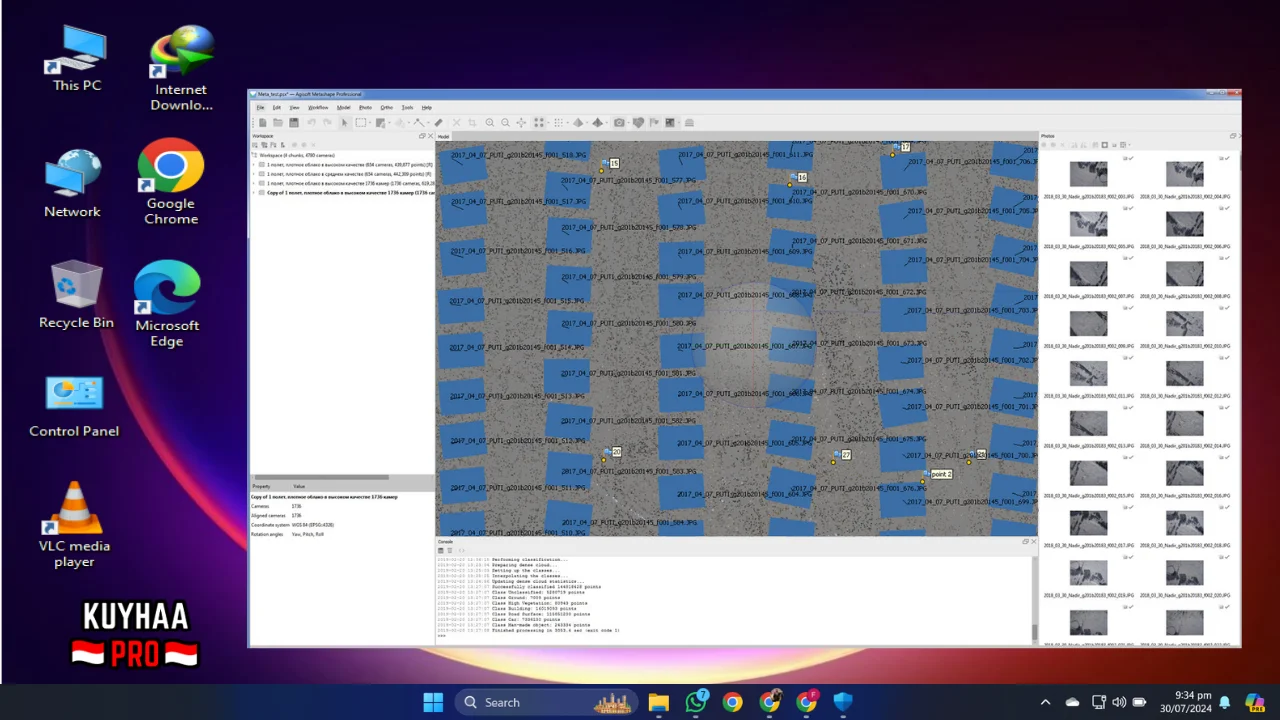Viewport: 1280px width, 720px height.
Task: Click the Delete selection X icon
Action: tap(457, 123)
